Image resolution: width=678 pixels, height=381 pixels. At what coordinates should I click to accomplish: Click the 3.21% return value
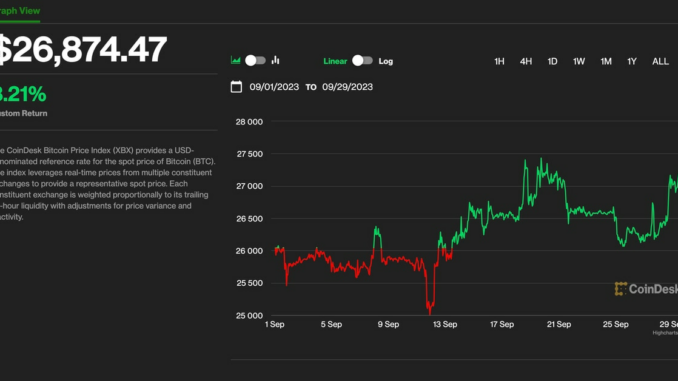23,94
